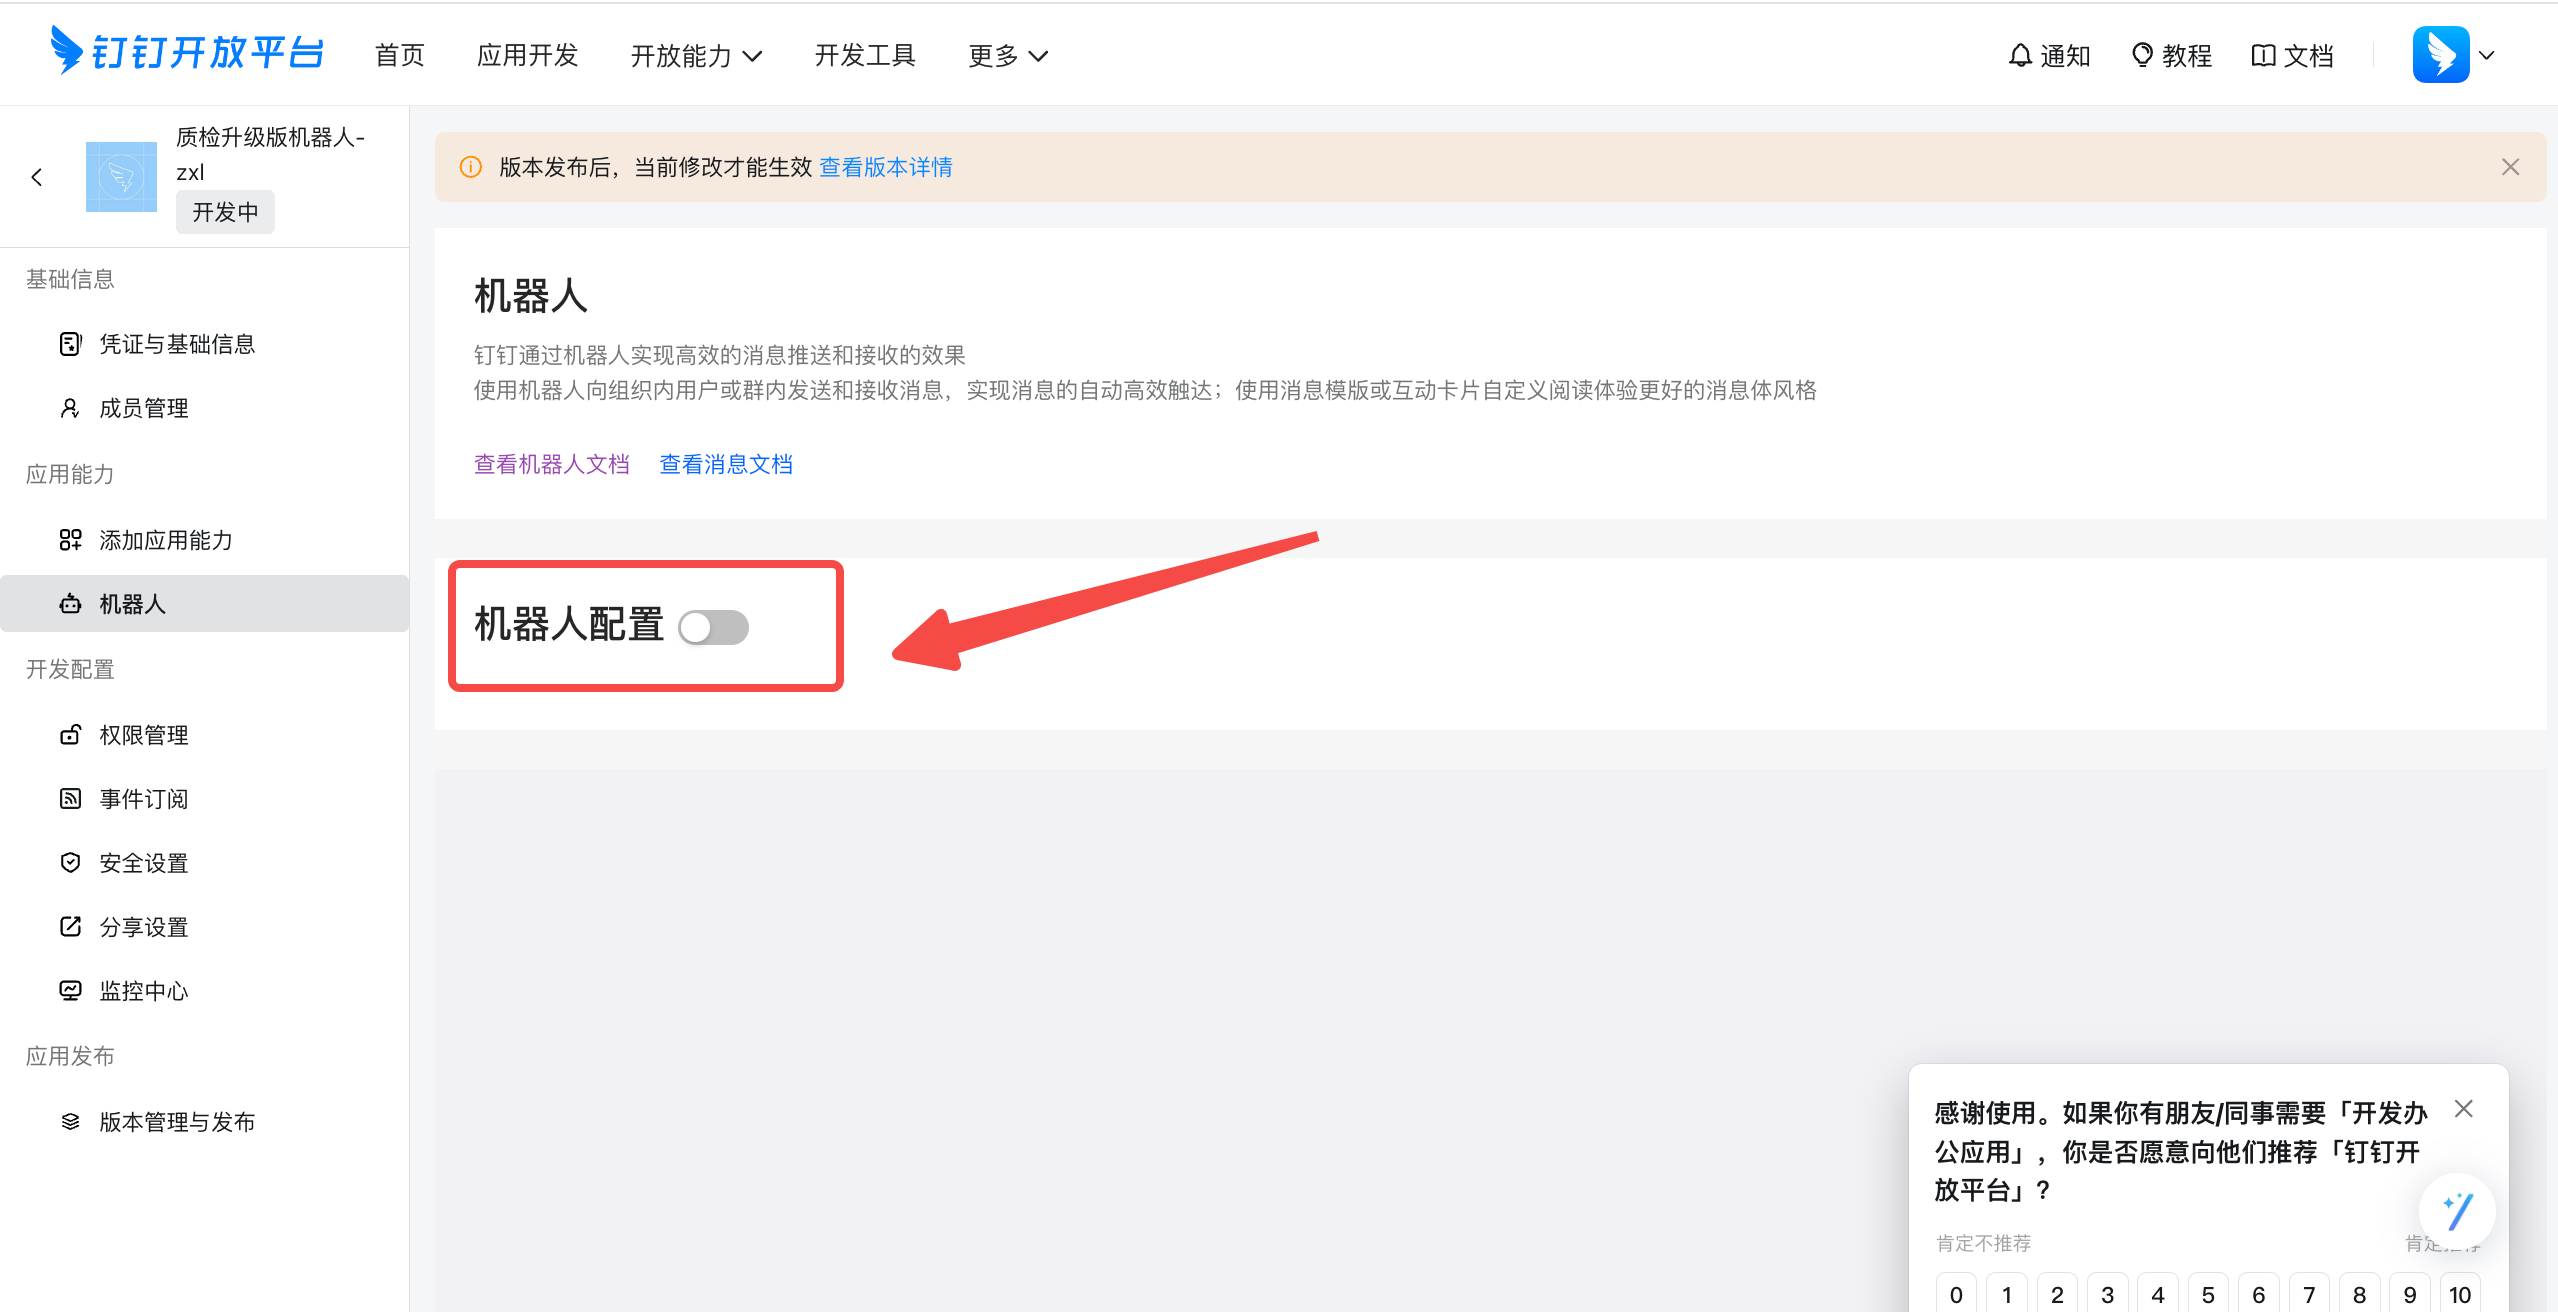This screenshot has height=1312, width=2558.
Task: Open the 查看机器人文档 link
Action: 551,464
